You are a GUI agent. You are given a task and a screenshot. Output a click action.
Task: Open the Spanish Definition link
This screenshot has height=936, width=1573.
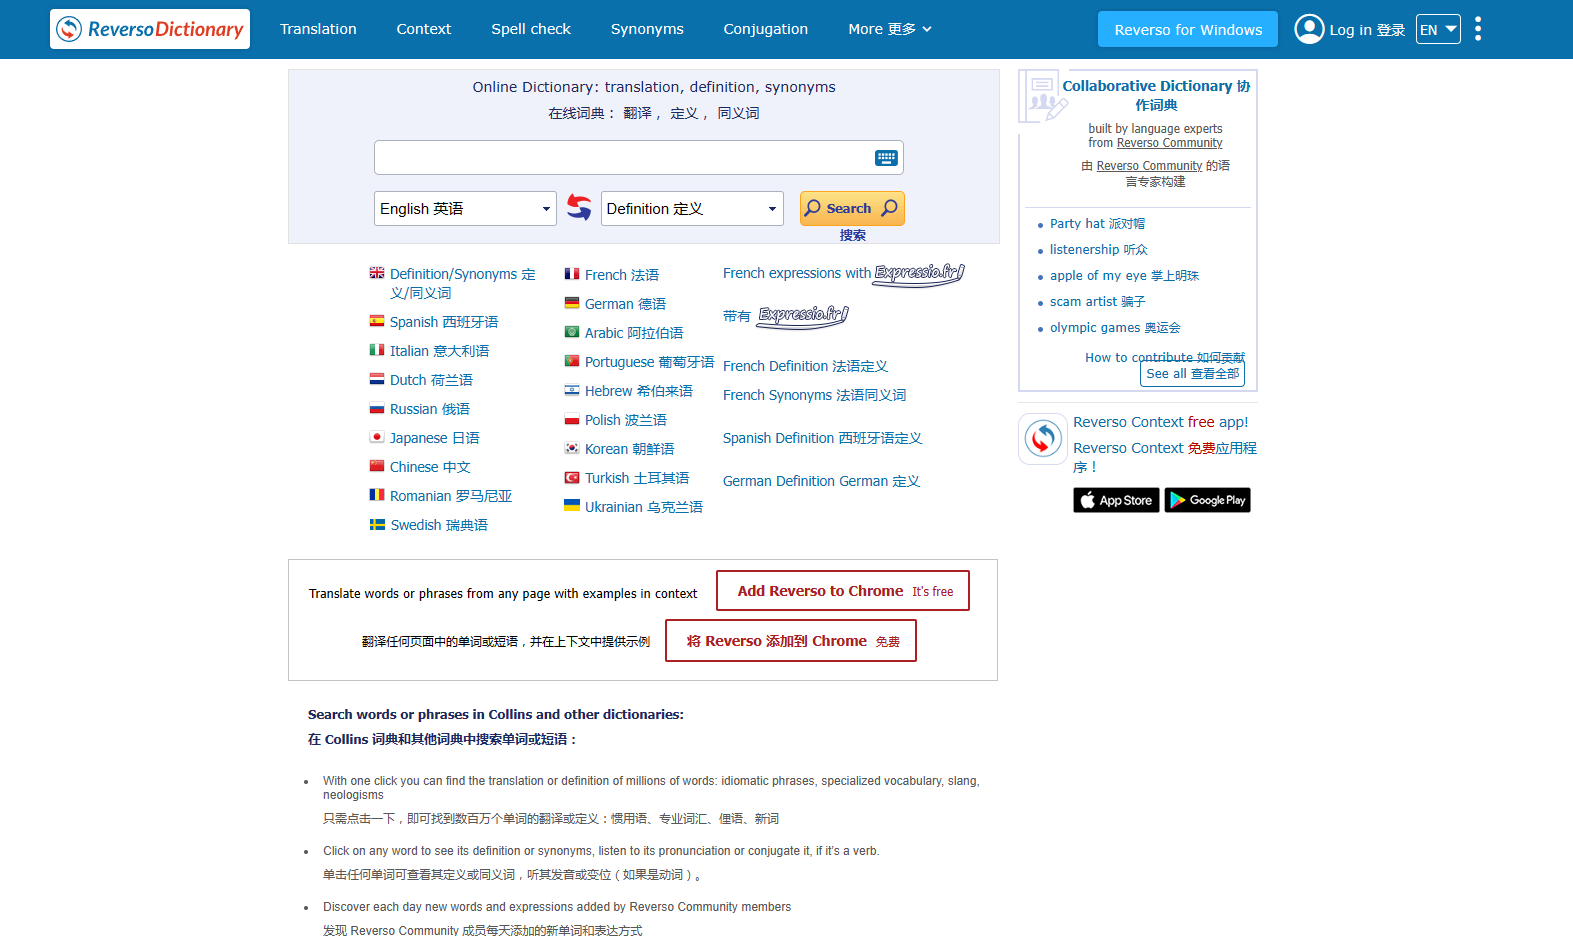[822, 438]
